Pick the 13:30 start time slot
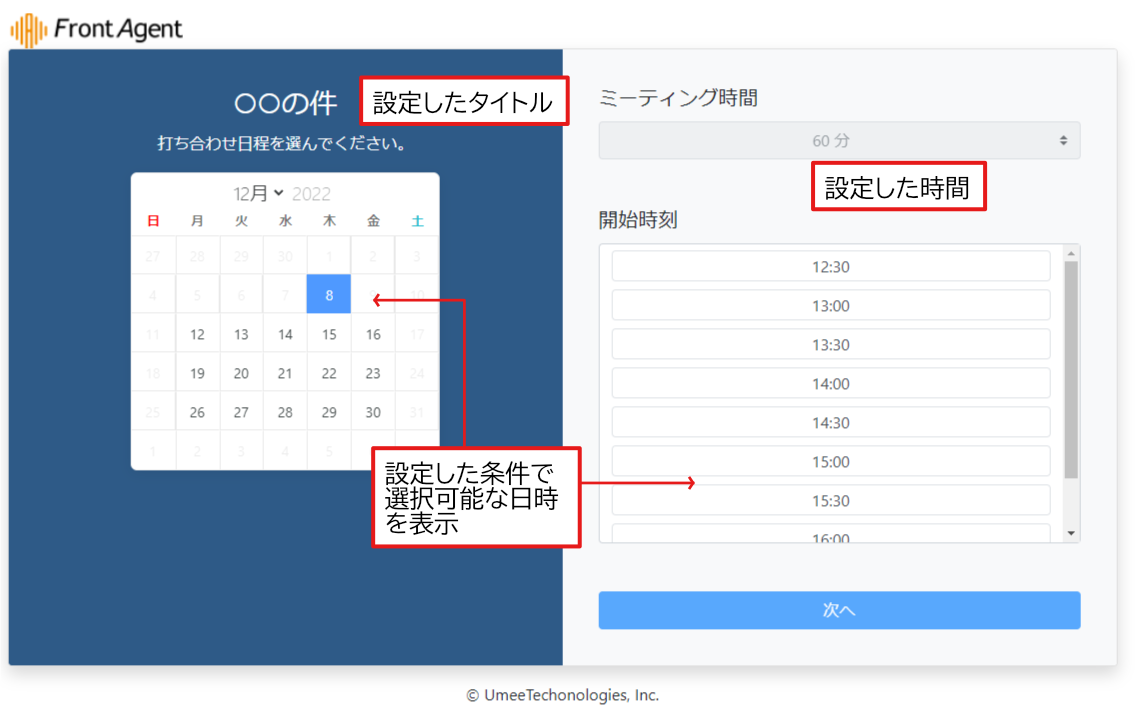 (830, 345)
